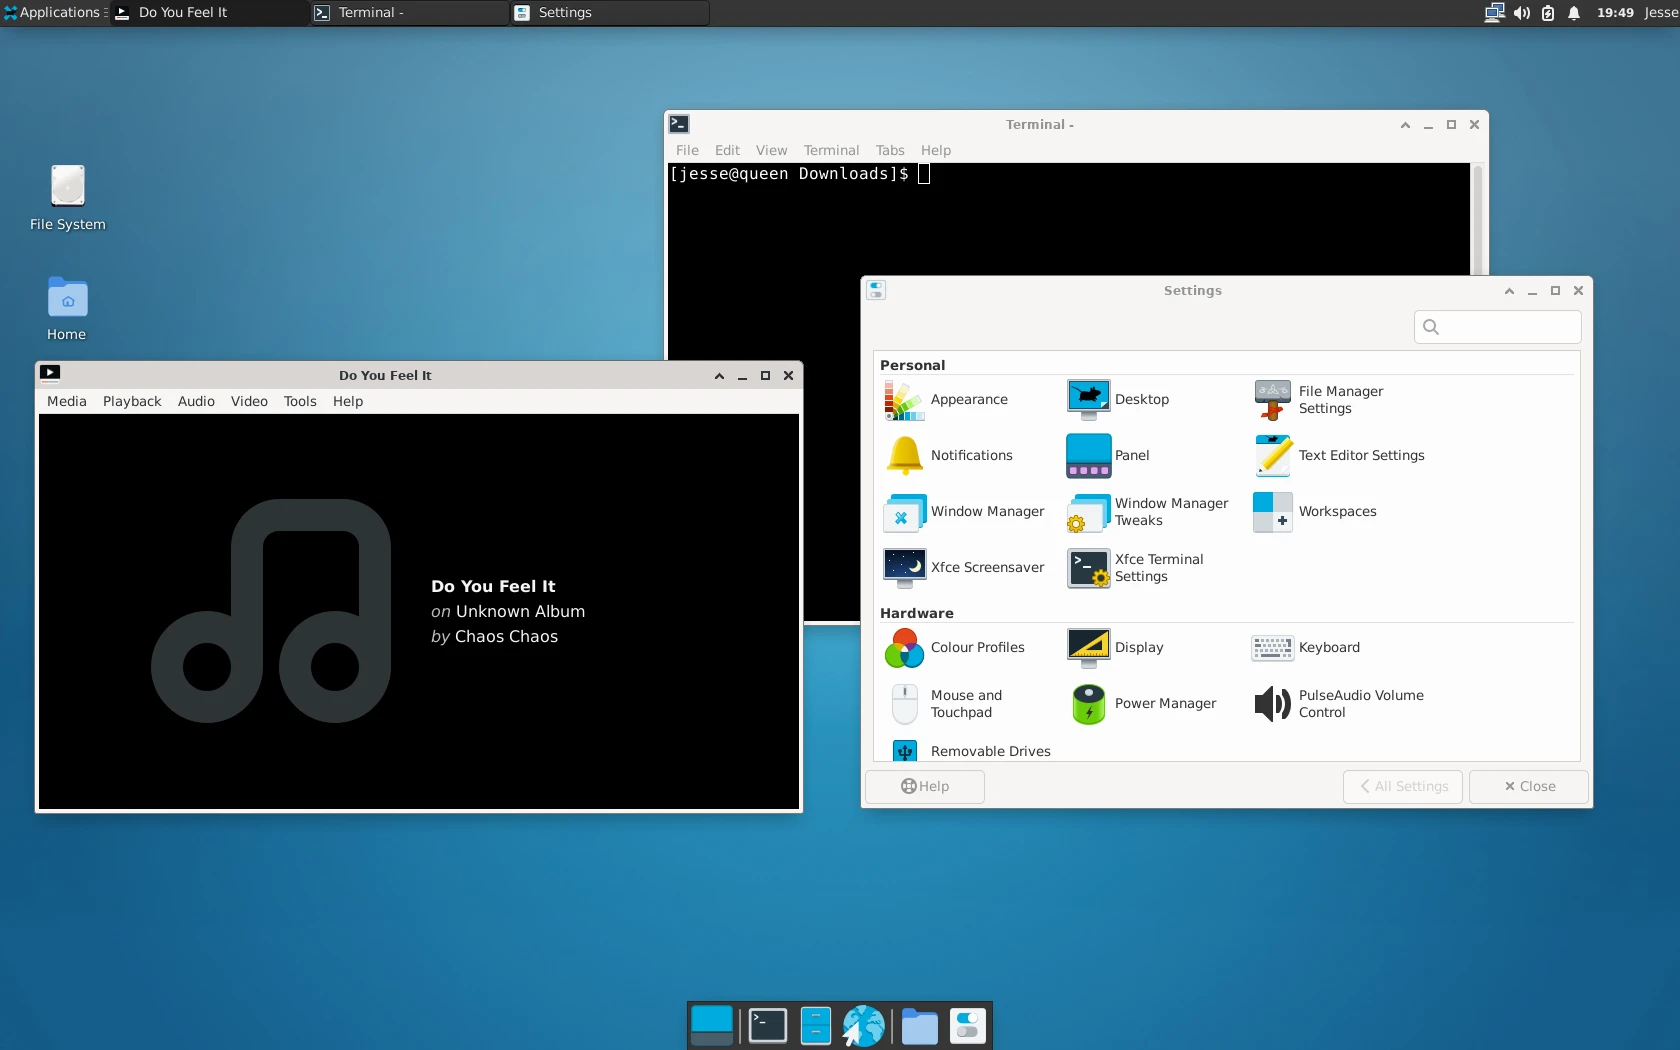The height and width of the screenshot is (1050, 1680).
Task: Open Window Manager Tweaks
Action: [1088, 512]
